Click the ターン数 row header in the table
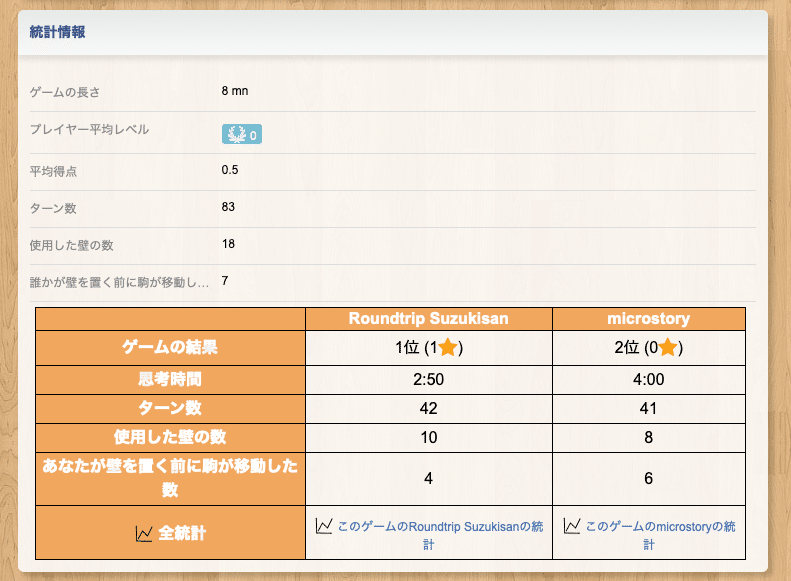Viewport: 791px width, 581px height. pos(171,409)
